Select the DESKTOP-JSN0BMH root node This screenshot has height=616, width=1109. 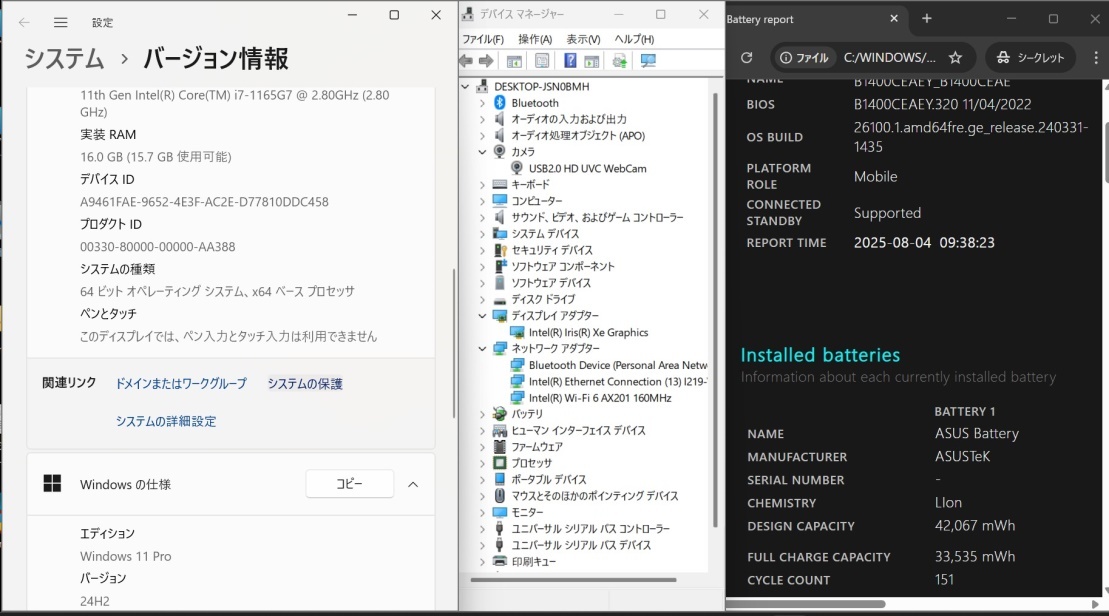pyautogui.click(x=541, y=86)
